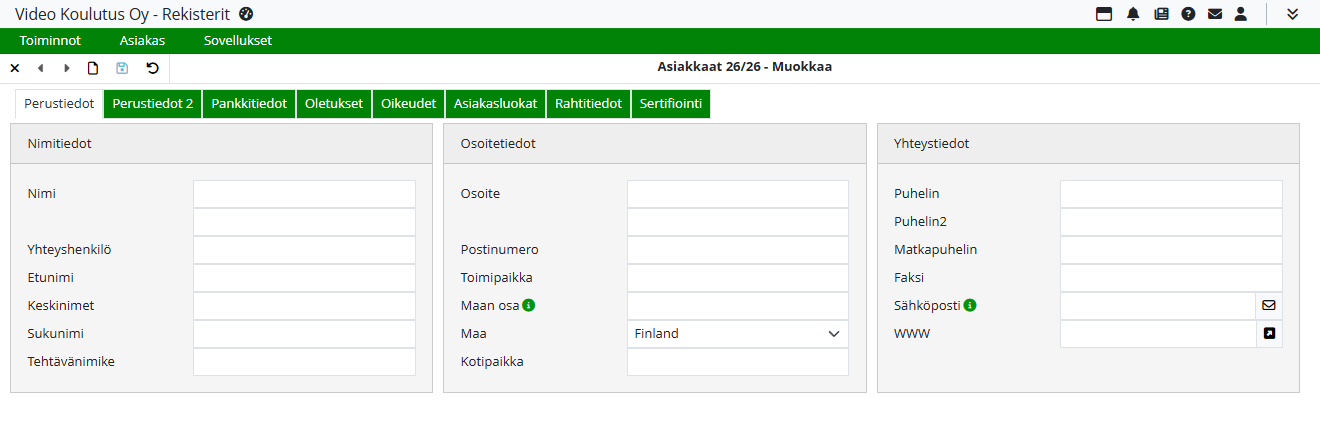
Task: Expand double-chevron arrow in top right
Action: pyautogui.click(x=1292, y=14)
